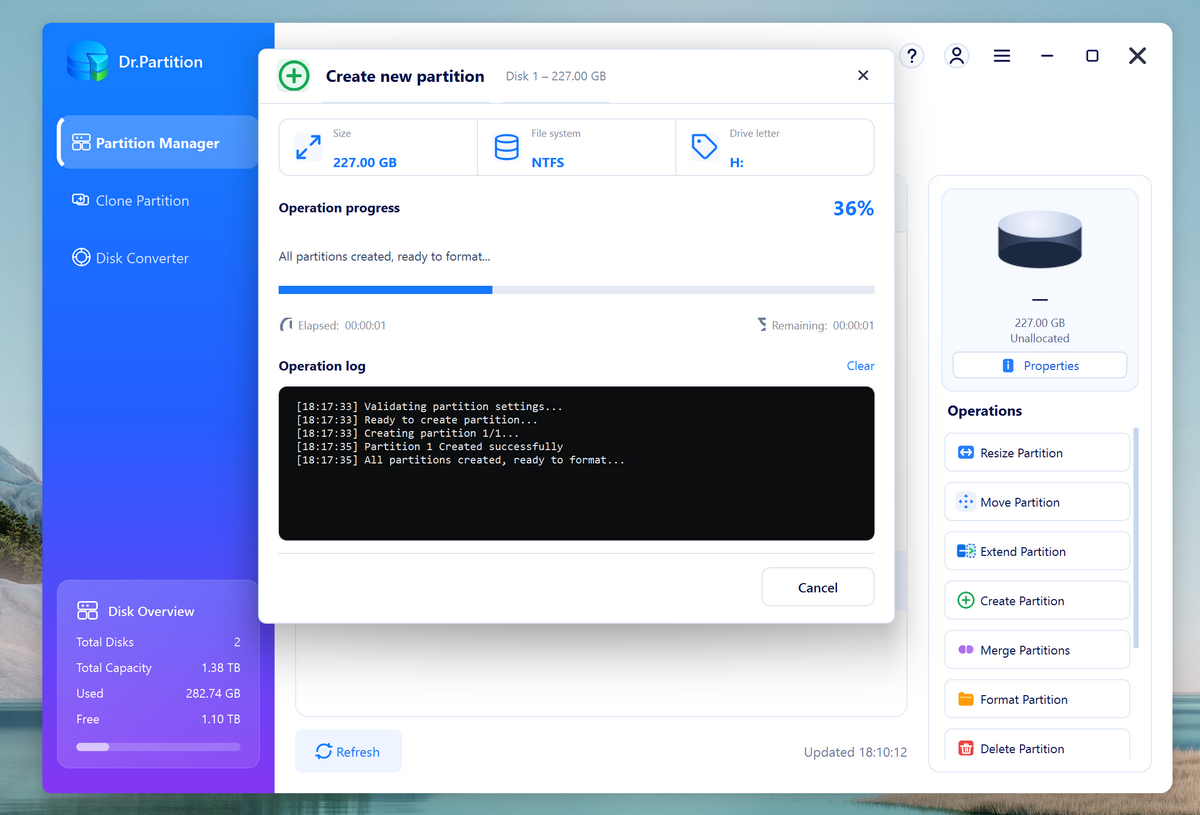This screenshot has height=815, width=1200.
Task: Click the green plus dialog icon
Action: (294, 76)
